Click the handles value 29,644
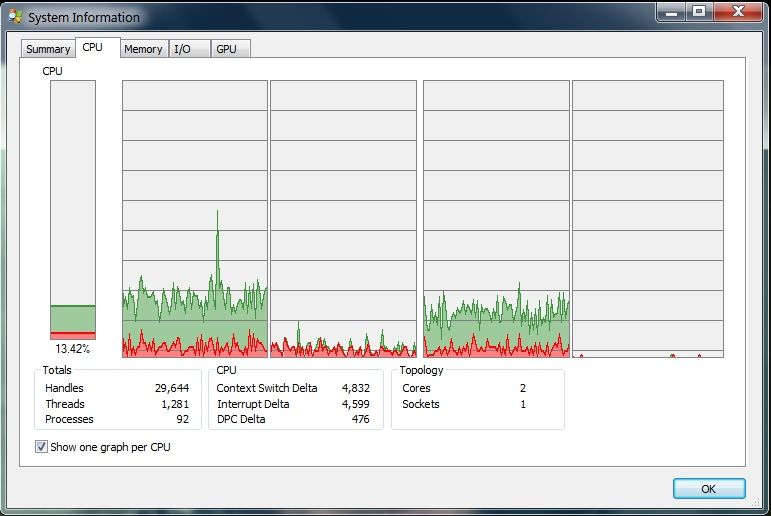This screenshot has width=771, height=516. click(x=172, y=388)
